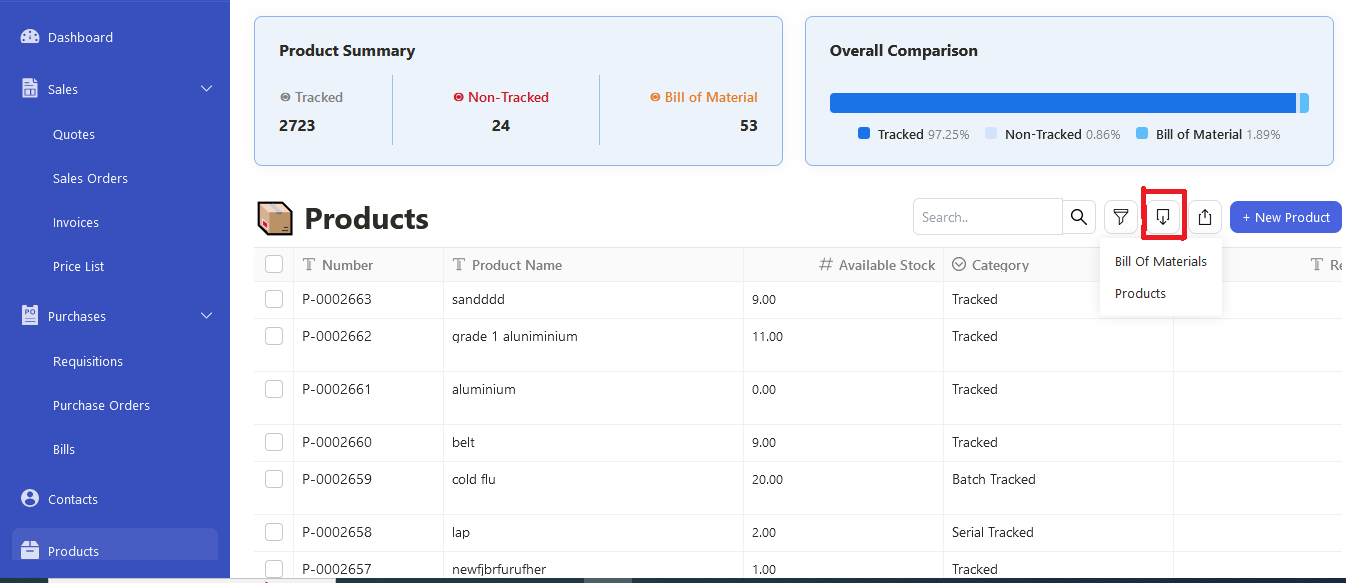Open Category column header dropdown

(959, 264)
